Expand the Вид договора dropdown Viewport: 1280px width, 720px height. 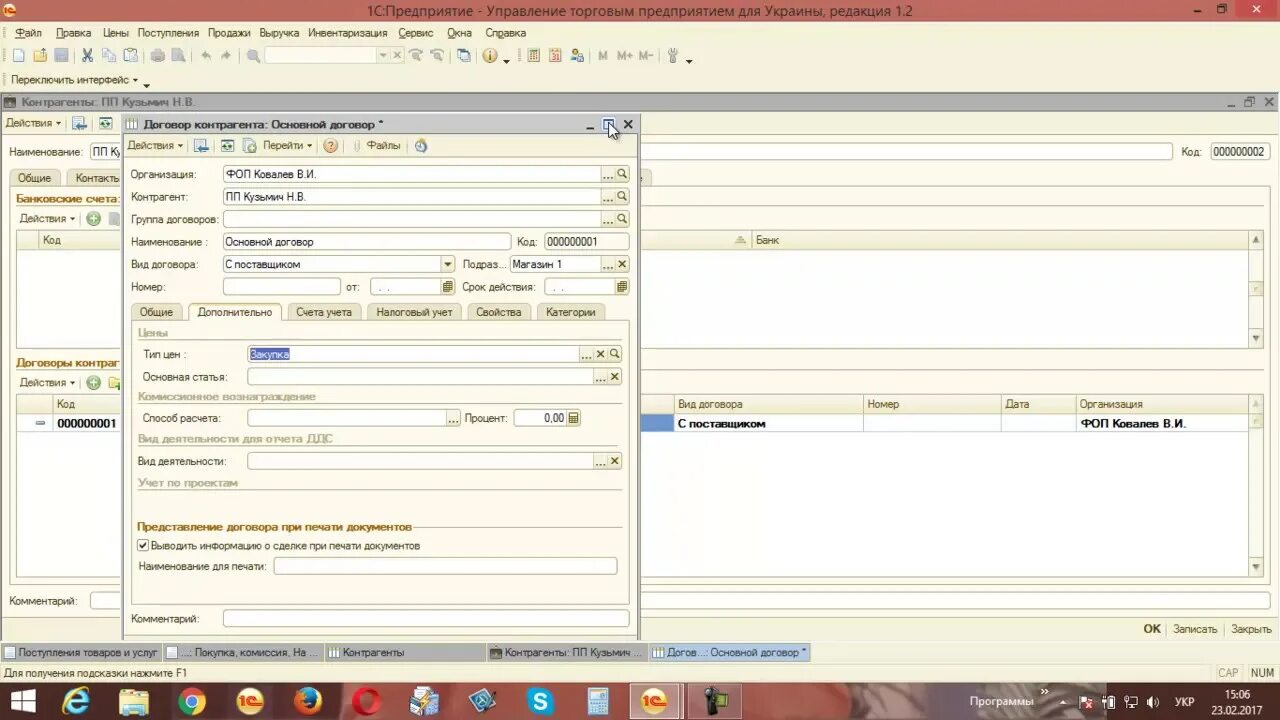(448, 264)
